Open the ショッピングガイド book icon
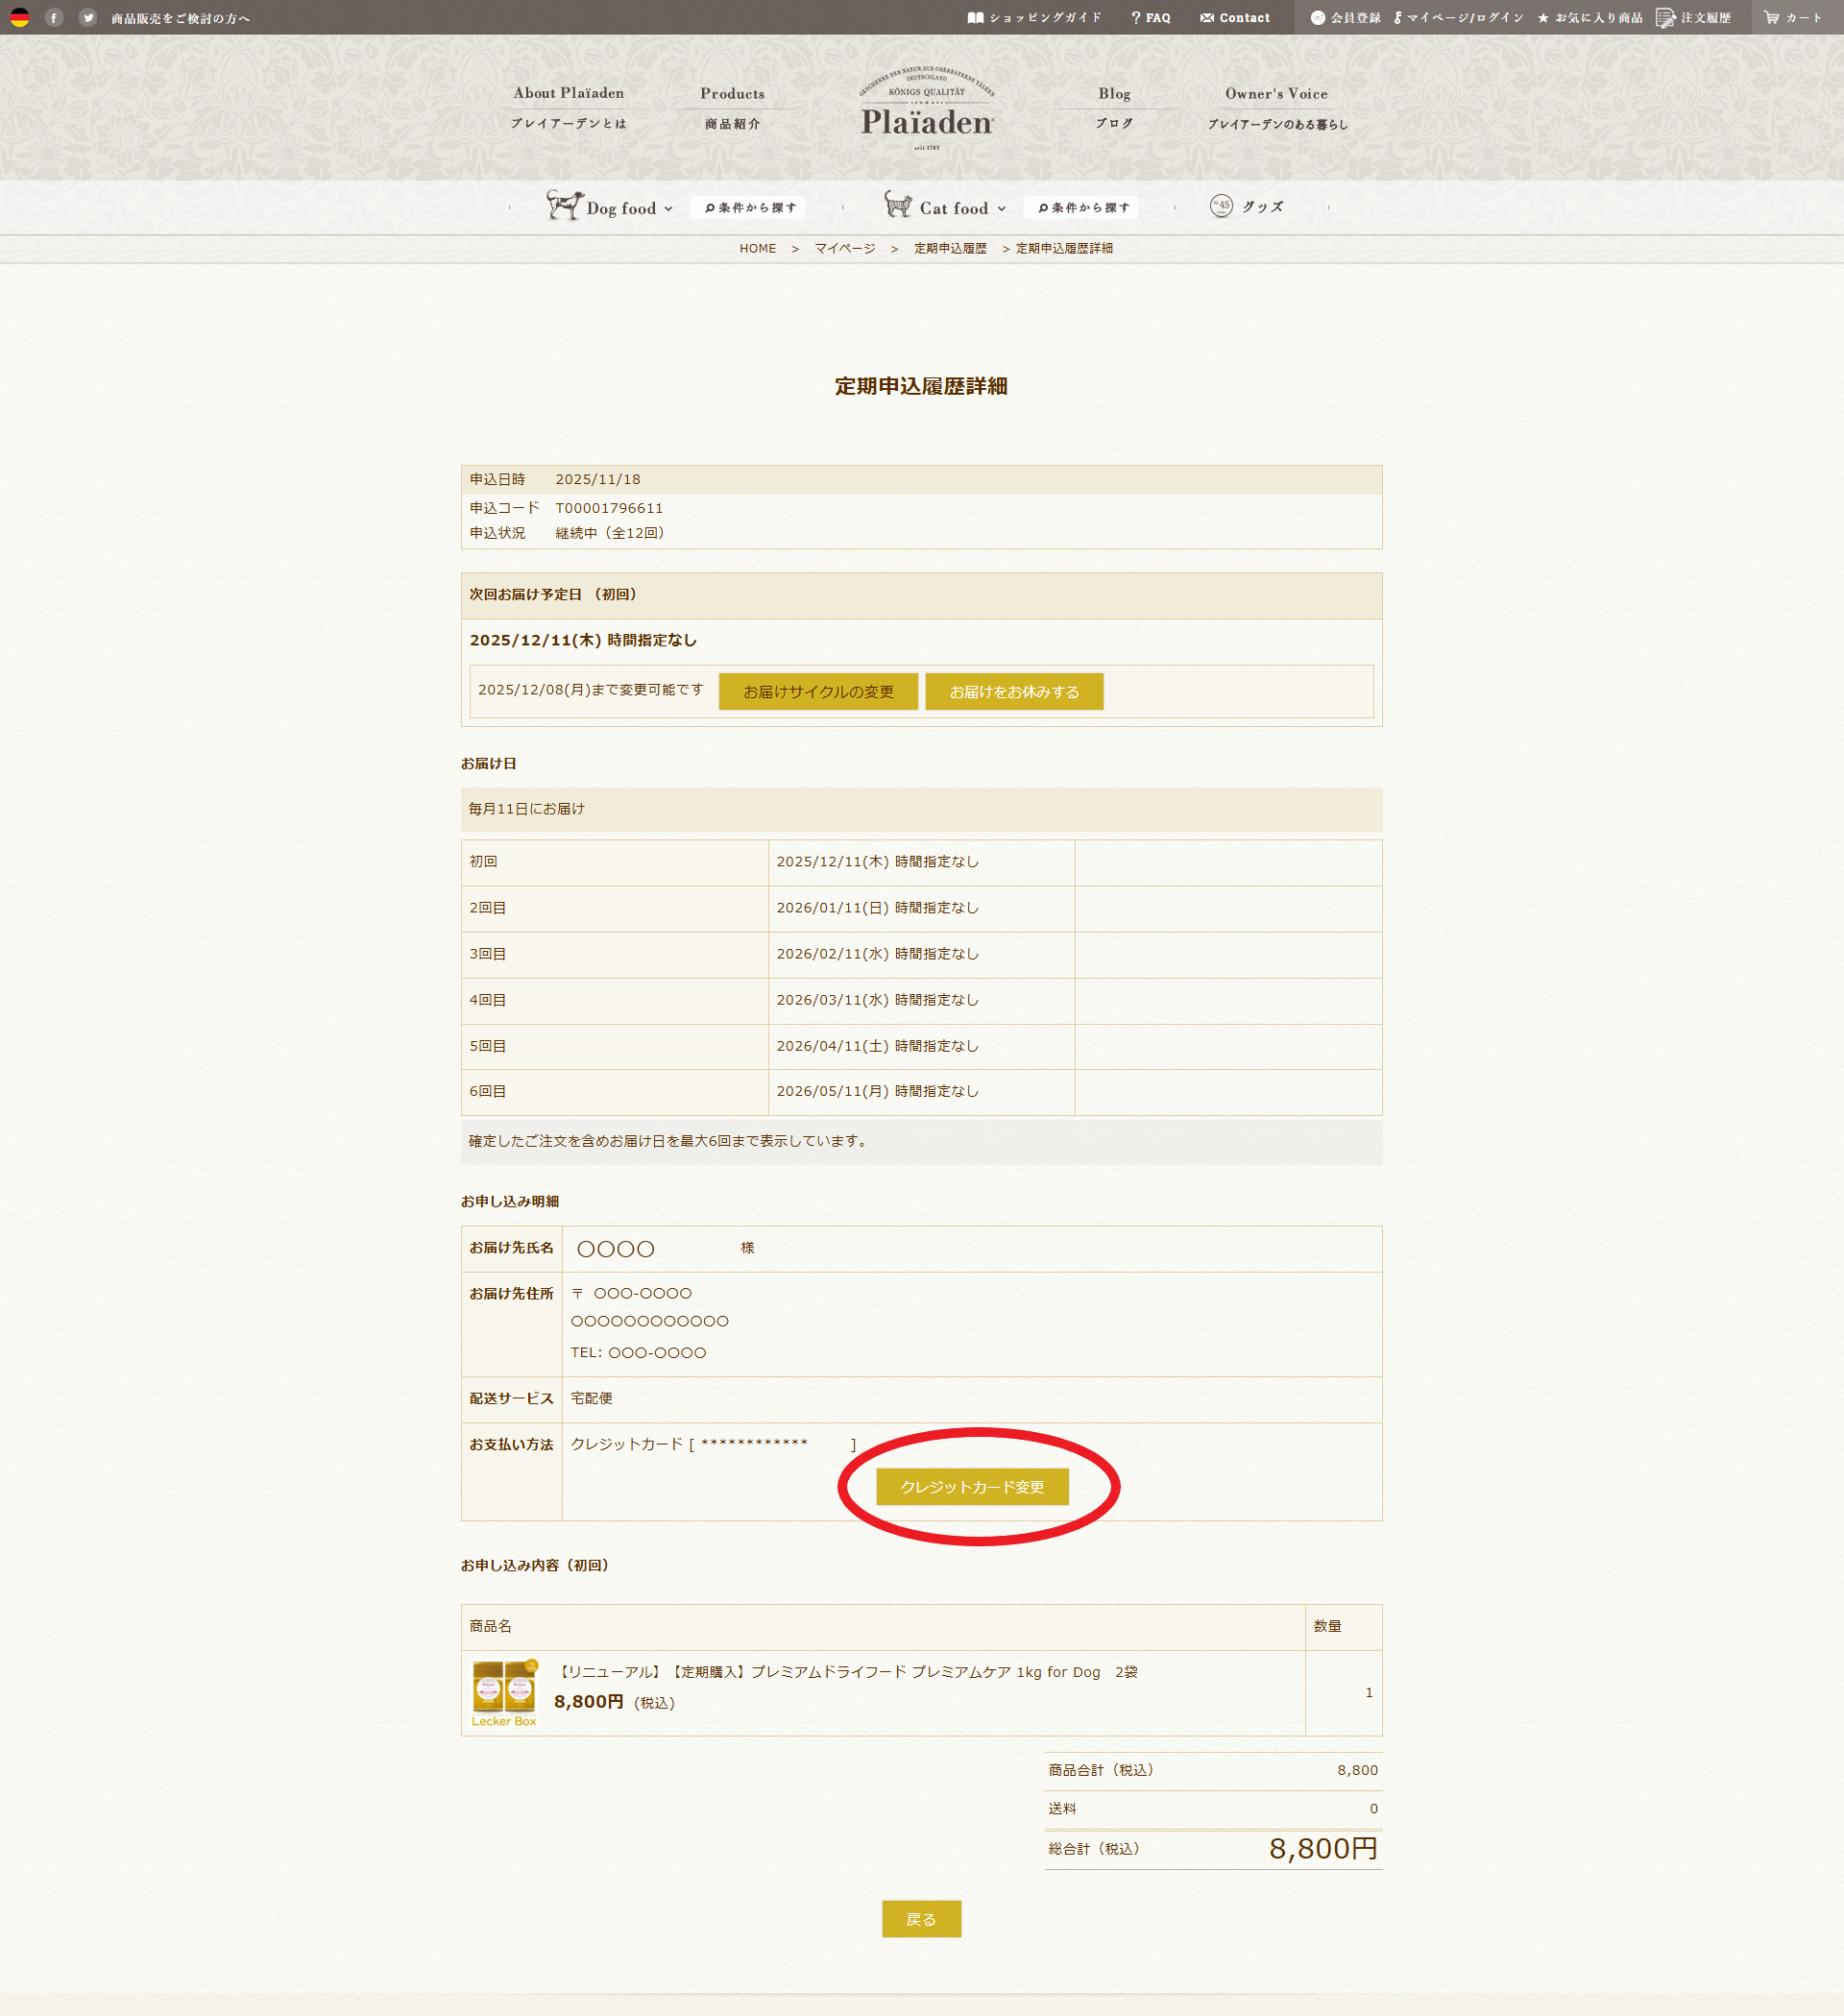Image resolution: width=1844 pixels, height=2016 pixels. 975,17
